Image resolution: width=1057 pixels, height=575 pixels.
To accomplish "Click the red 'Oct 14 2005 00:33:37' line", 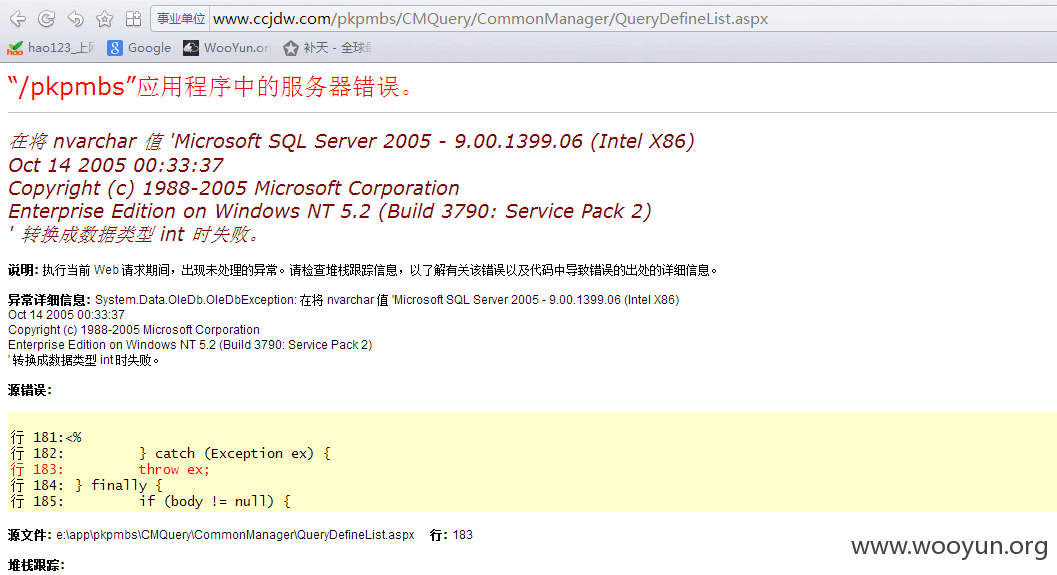I will 116,165.
